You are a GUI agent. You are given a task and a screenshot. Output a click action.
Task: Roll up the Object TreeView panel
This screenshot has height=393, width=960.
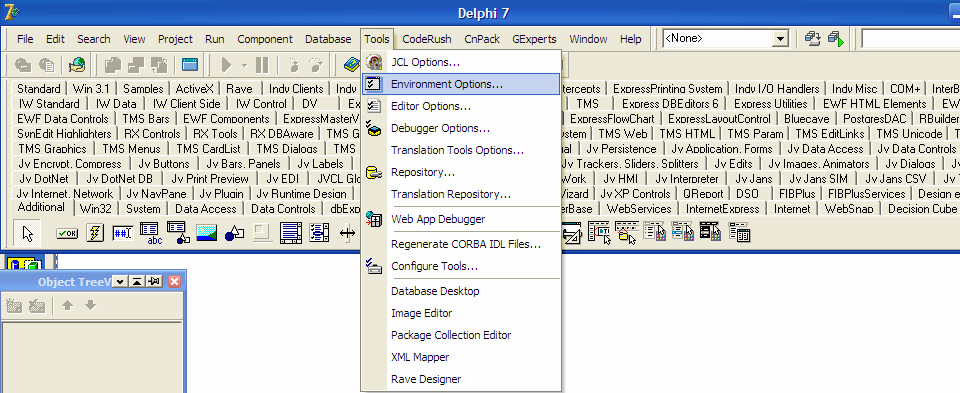[x=137, y=282]
